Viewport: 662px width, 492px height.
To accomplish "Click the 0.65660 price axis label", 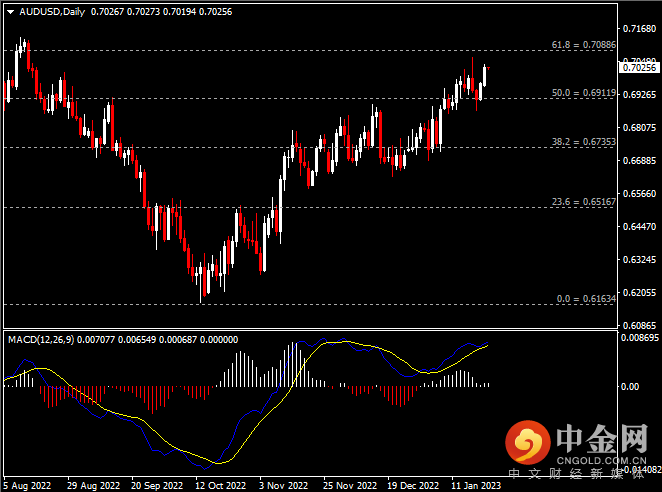I will pos(640,194).
